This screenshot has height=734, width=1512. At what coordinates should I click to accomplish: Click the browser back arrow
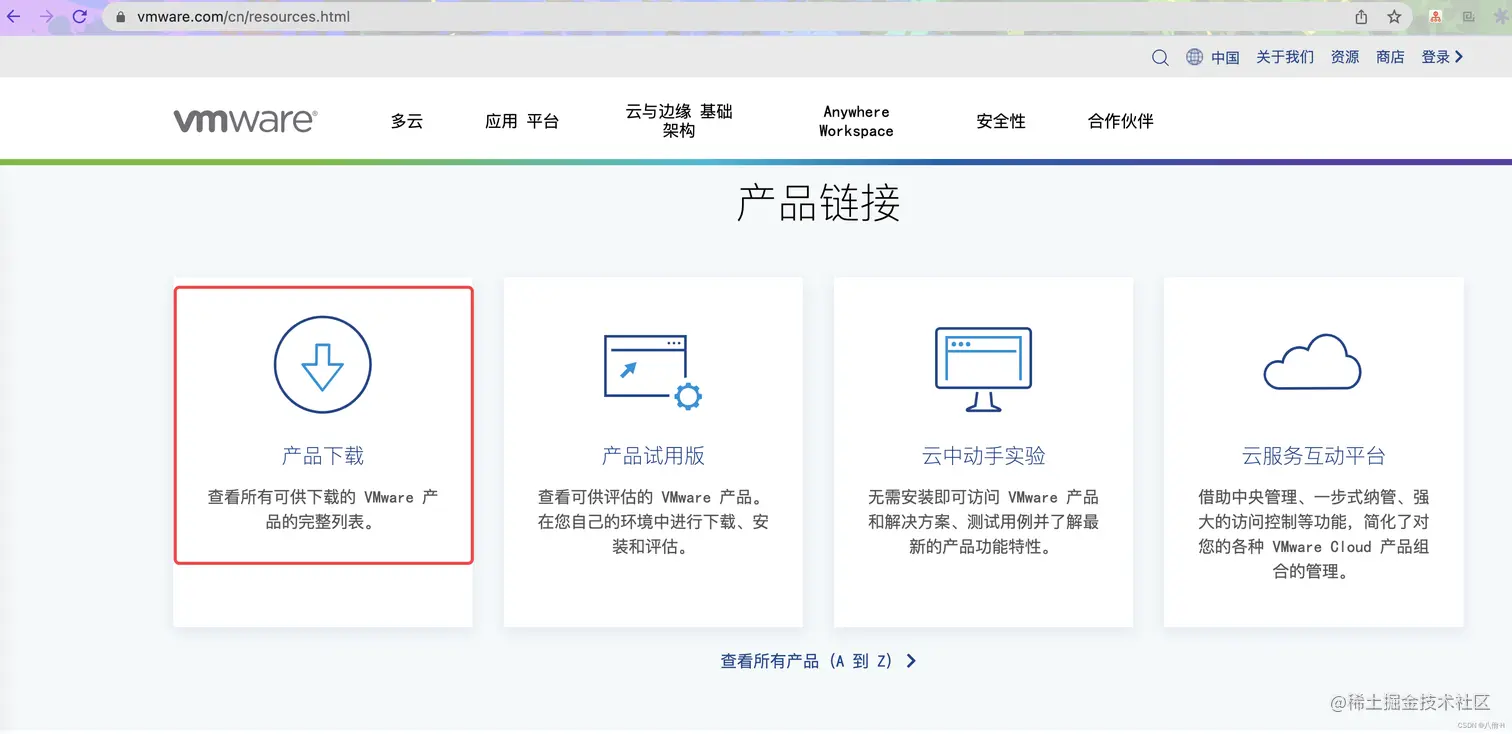(x=14, y=17)
